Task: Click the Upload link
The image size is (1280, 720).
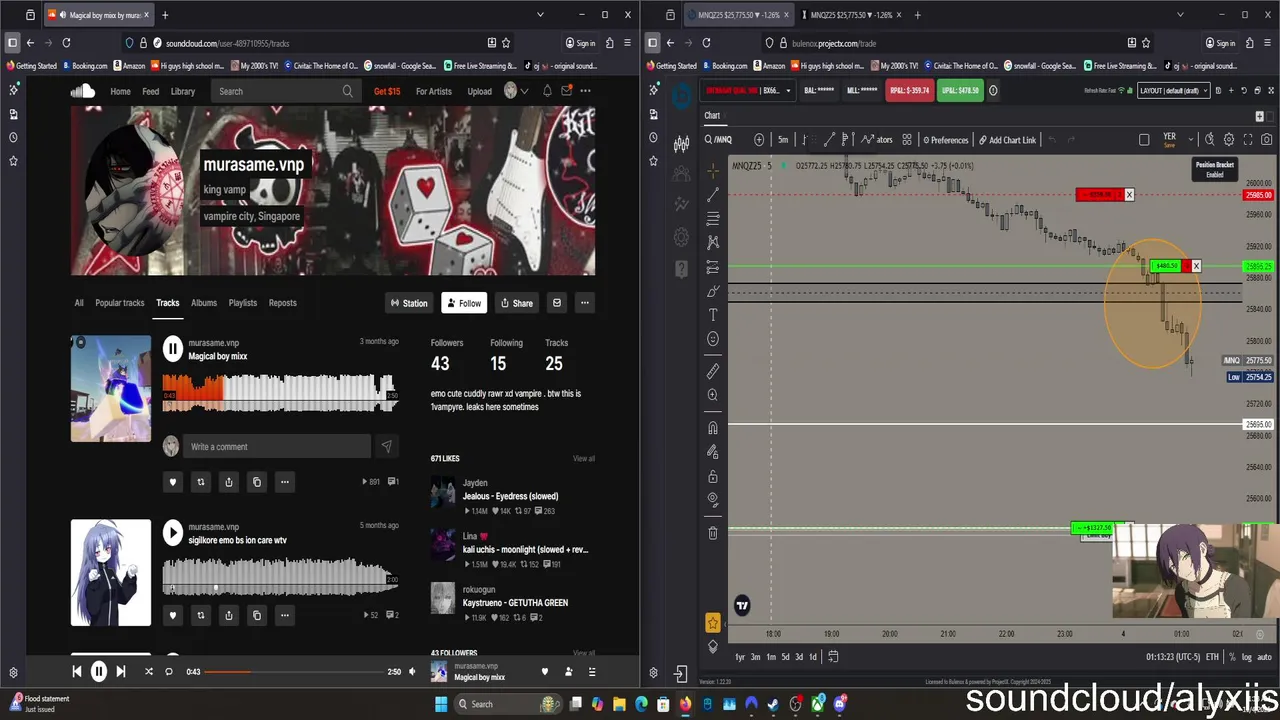Action: click(480, 91)
